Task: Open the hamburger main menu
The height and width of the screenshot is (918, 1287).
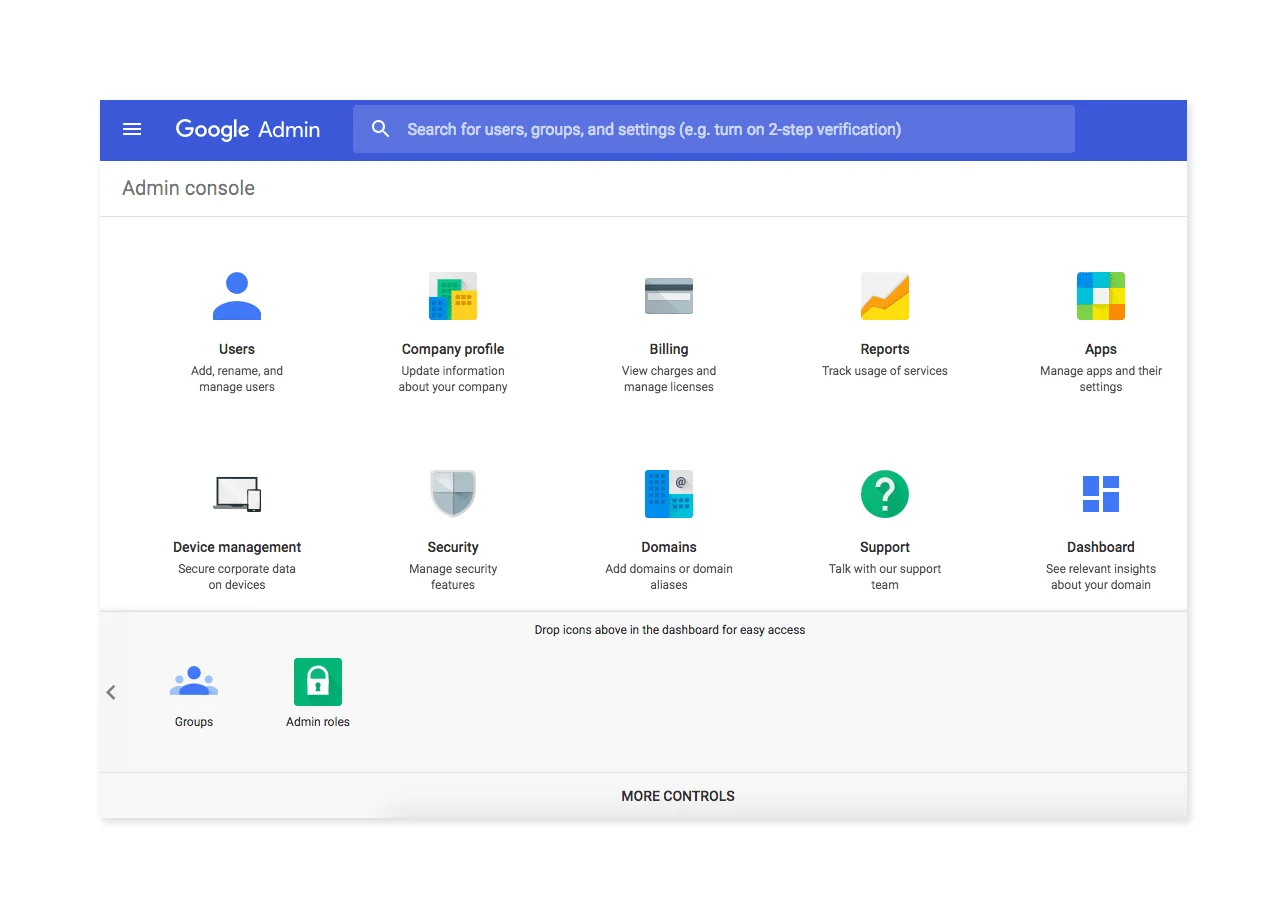Action: click(x=132, y=129)
